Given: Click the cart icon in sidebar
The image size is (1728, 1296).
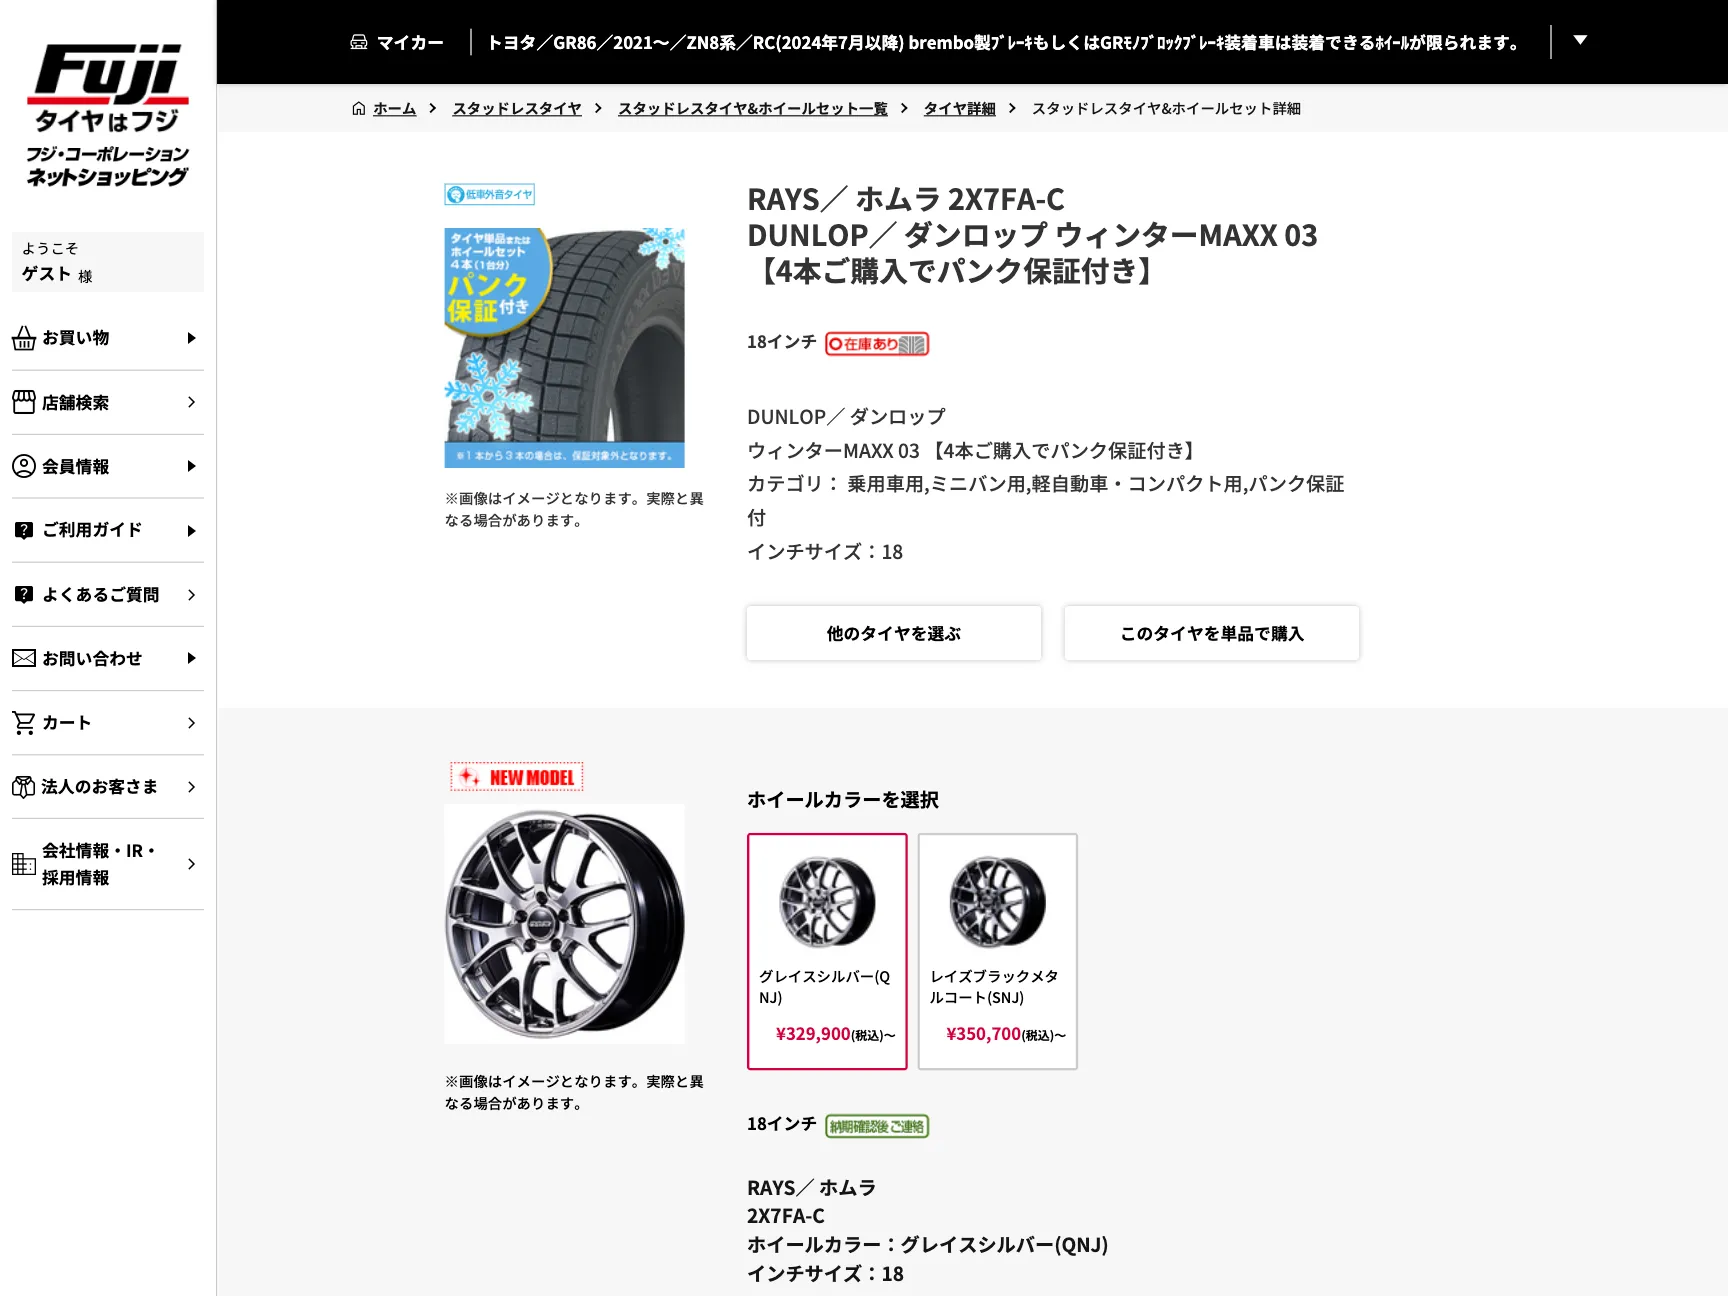Looking at the screenshot, I should [x=24, y=722].
